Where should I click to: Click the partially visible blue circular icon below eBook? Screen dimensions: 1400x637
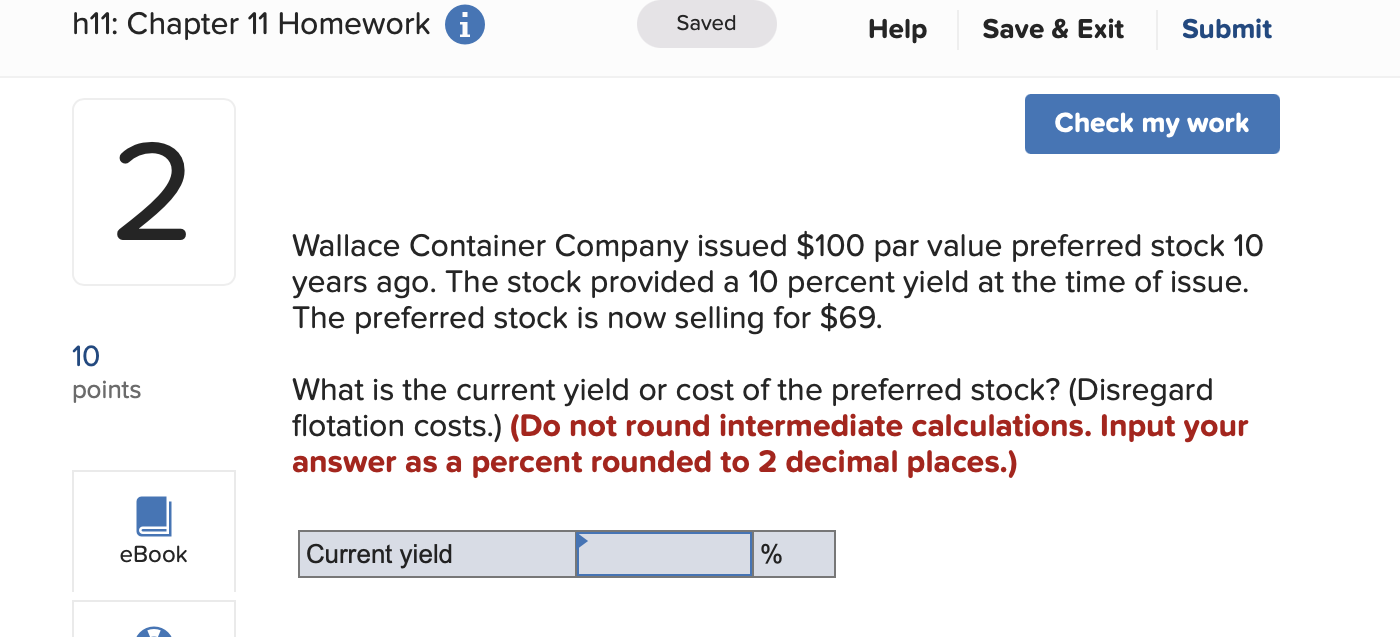153,631
